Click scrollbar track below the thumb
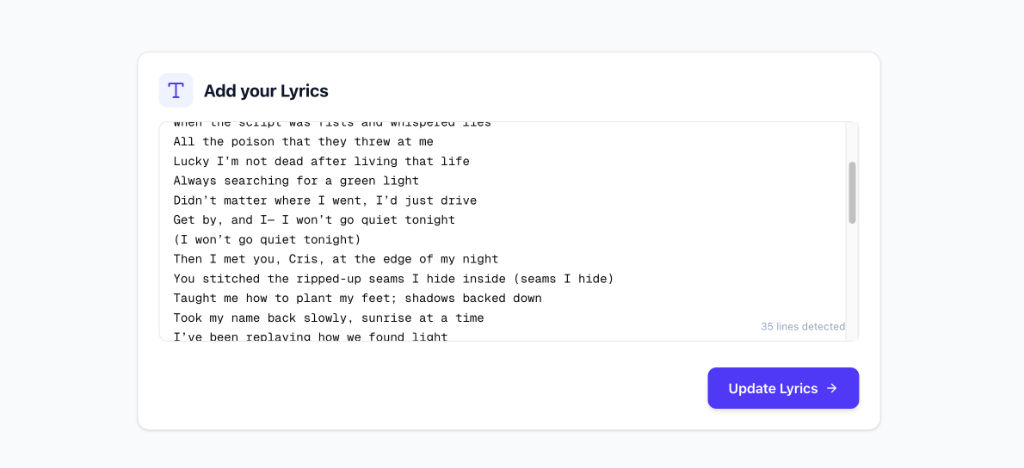This screenshot has height=468, width=1024. pos(852,280)
